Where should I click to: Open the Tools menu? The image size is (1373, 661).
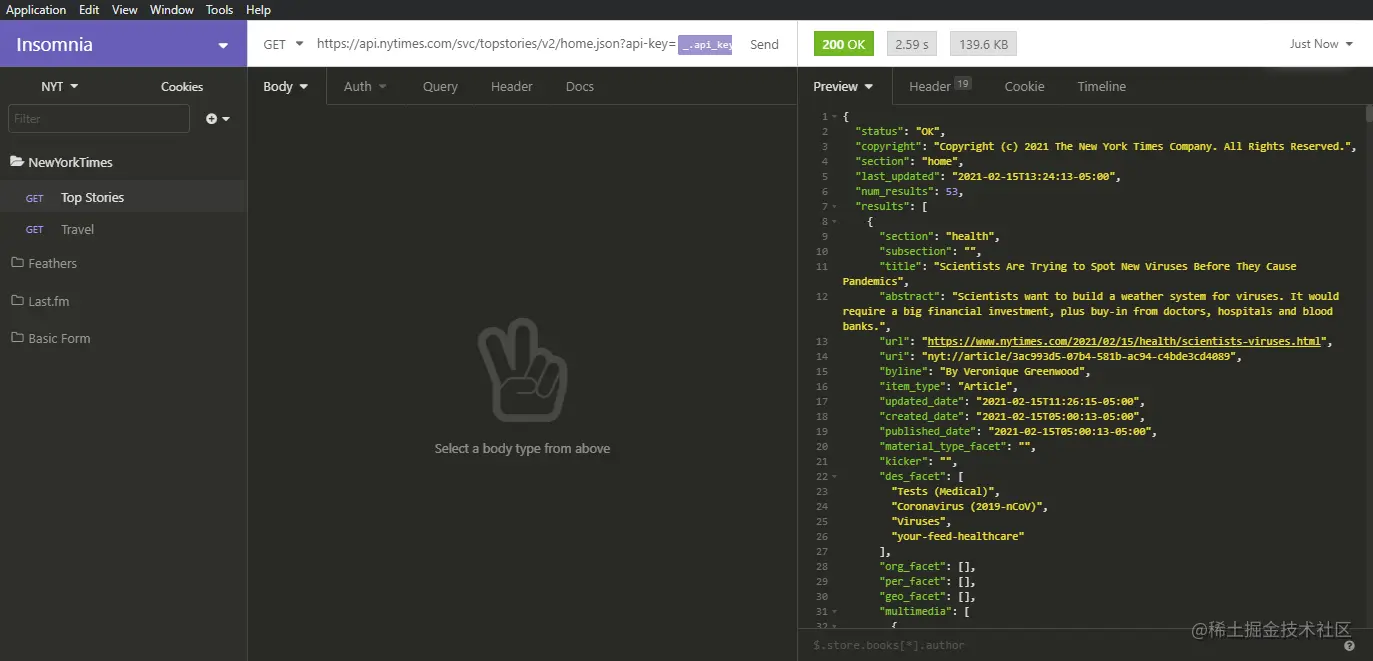pyautogui.click(x=219, y=9)
